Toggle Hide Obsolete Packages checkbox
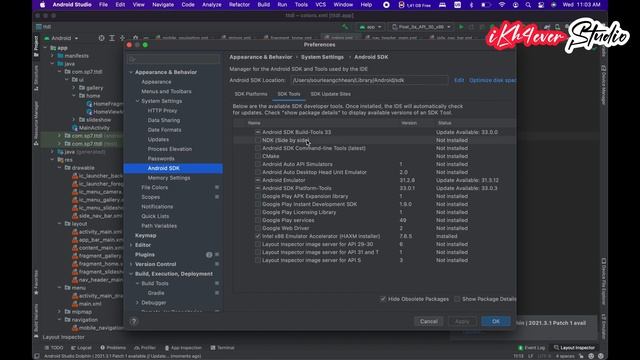 (383, 299)
